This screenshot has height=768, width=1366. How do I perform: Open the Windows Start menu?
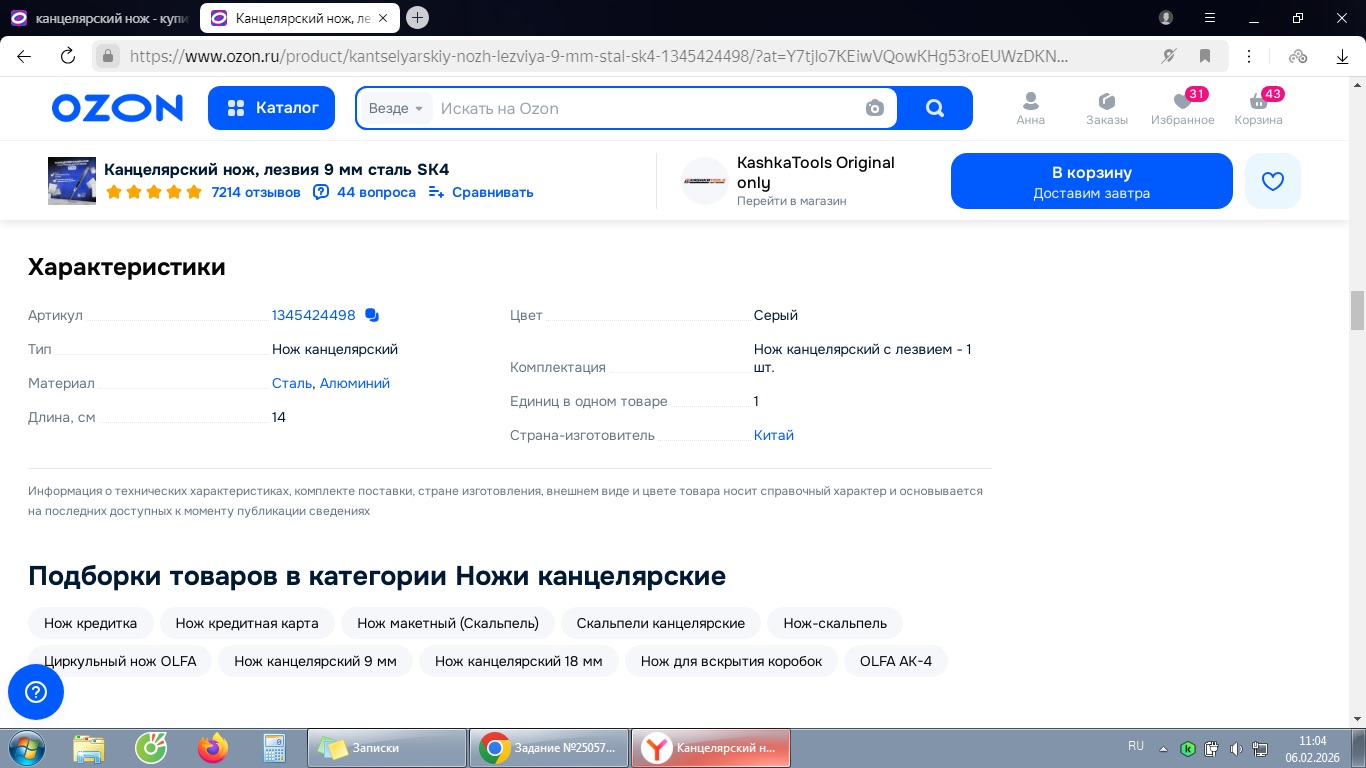(27, 748)
